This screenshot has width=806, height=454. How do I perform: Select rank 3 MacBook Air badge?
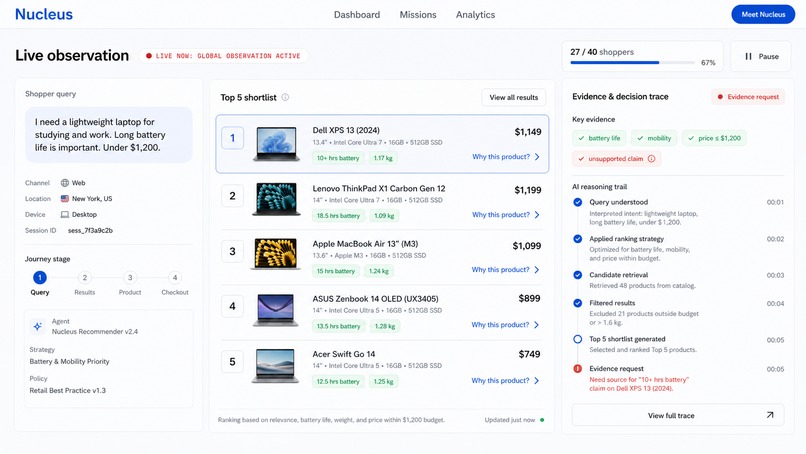[x=232, y=251]
